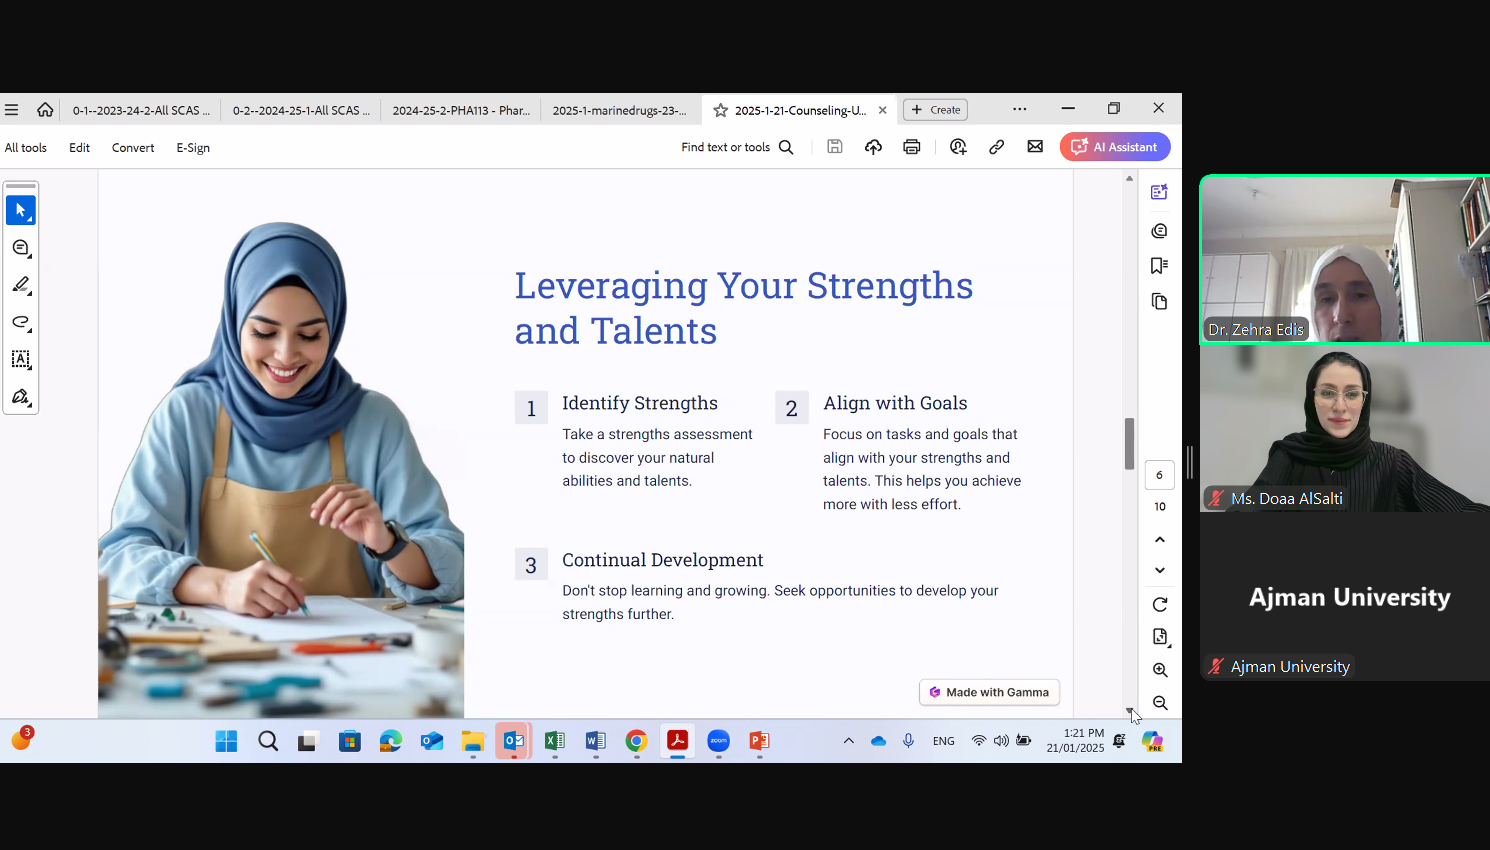Screen dimensions: 1490x850
Task: Share the PDF by email envelope icon
Action: [1035, 147]
